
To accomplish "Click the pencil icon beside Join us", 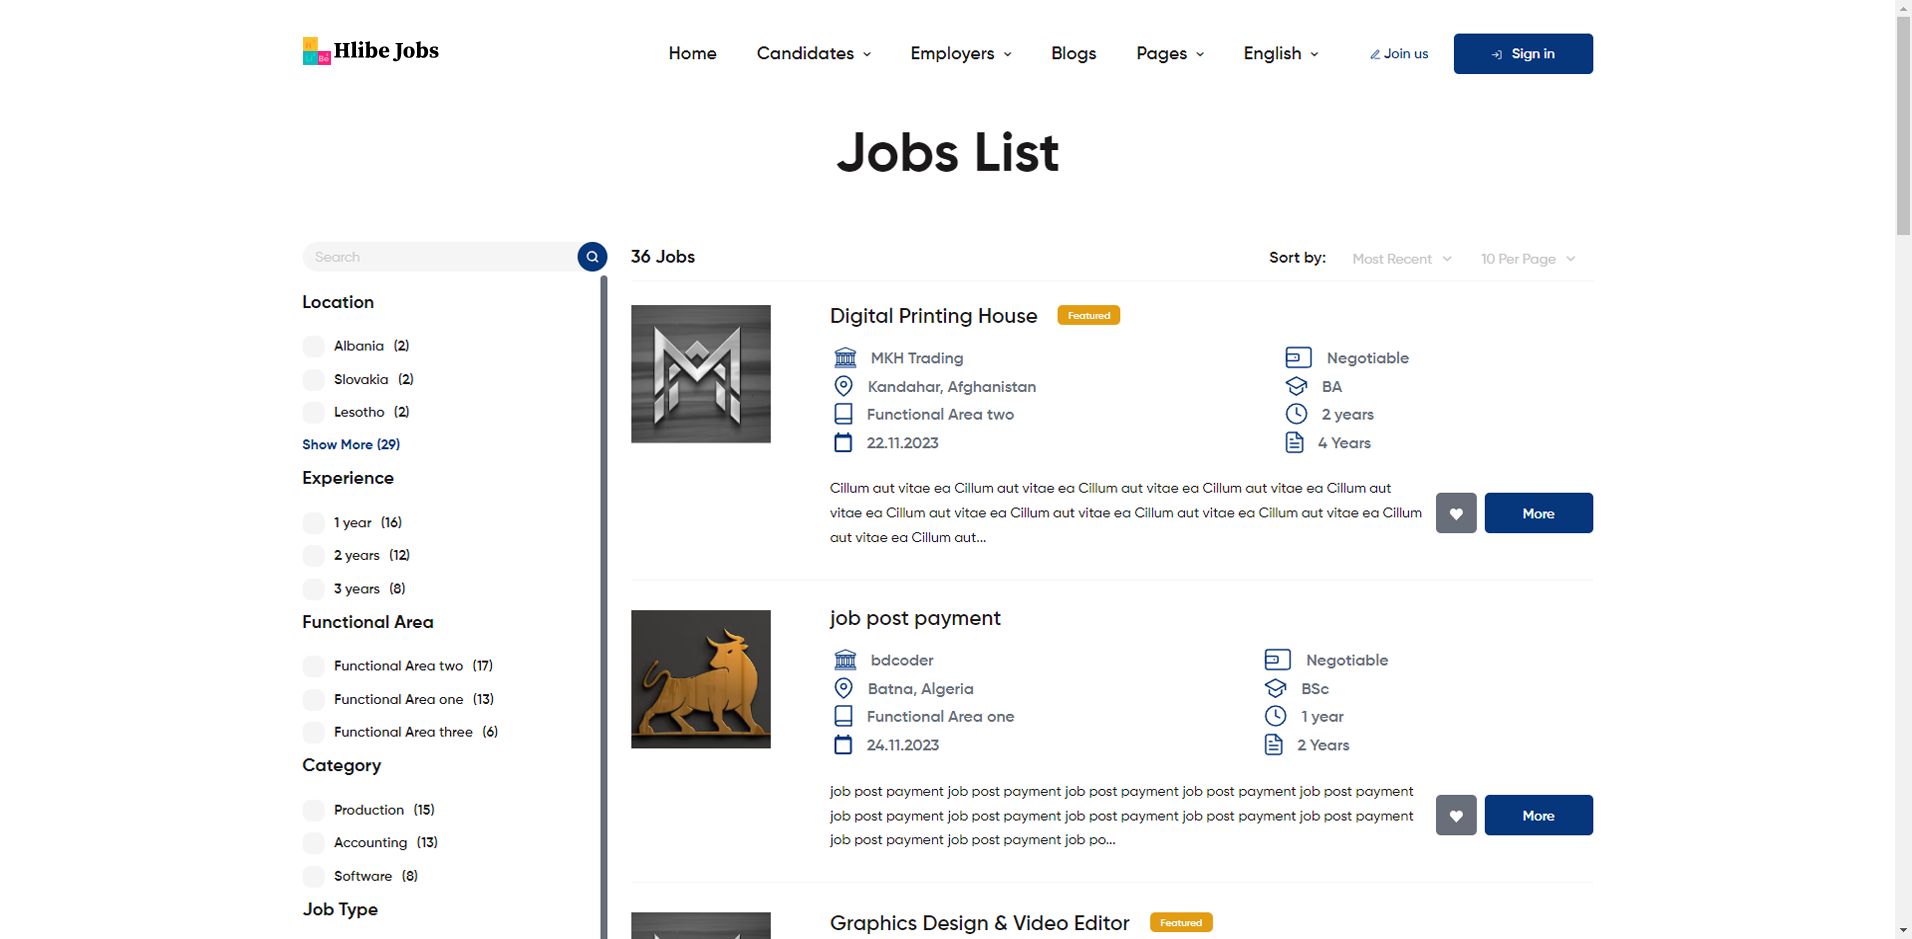I will (1375, 54).
